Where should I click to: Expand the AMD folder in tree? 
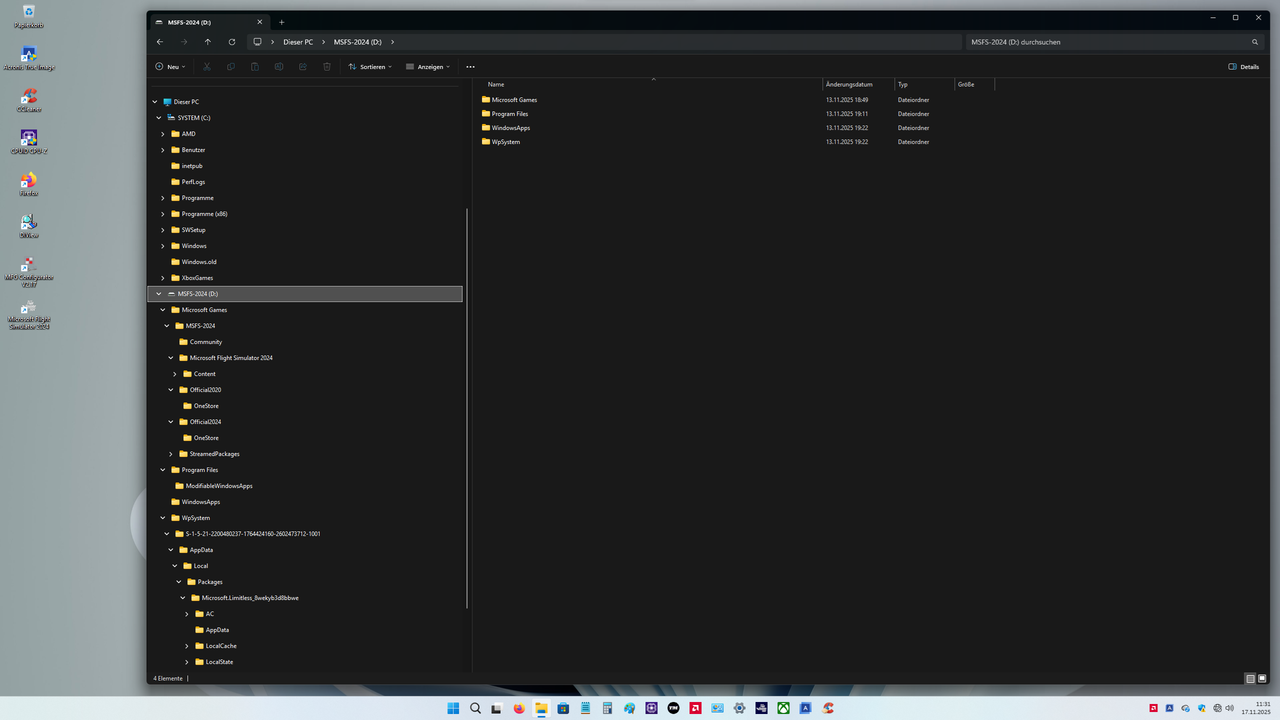point(163,134)
